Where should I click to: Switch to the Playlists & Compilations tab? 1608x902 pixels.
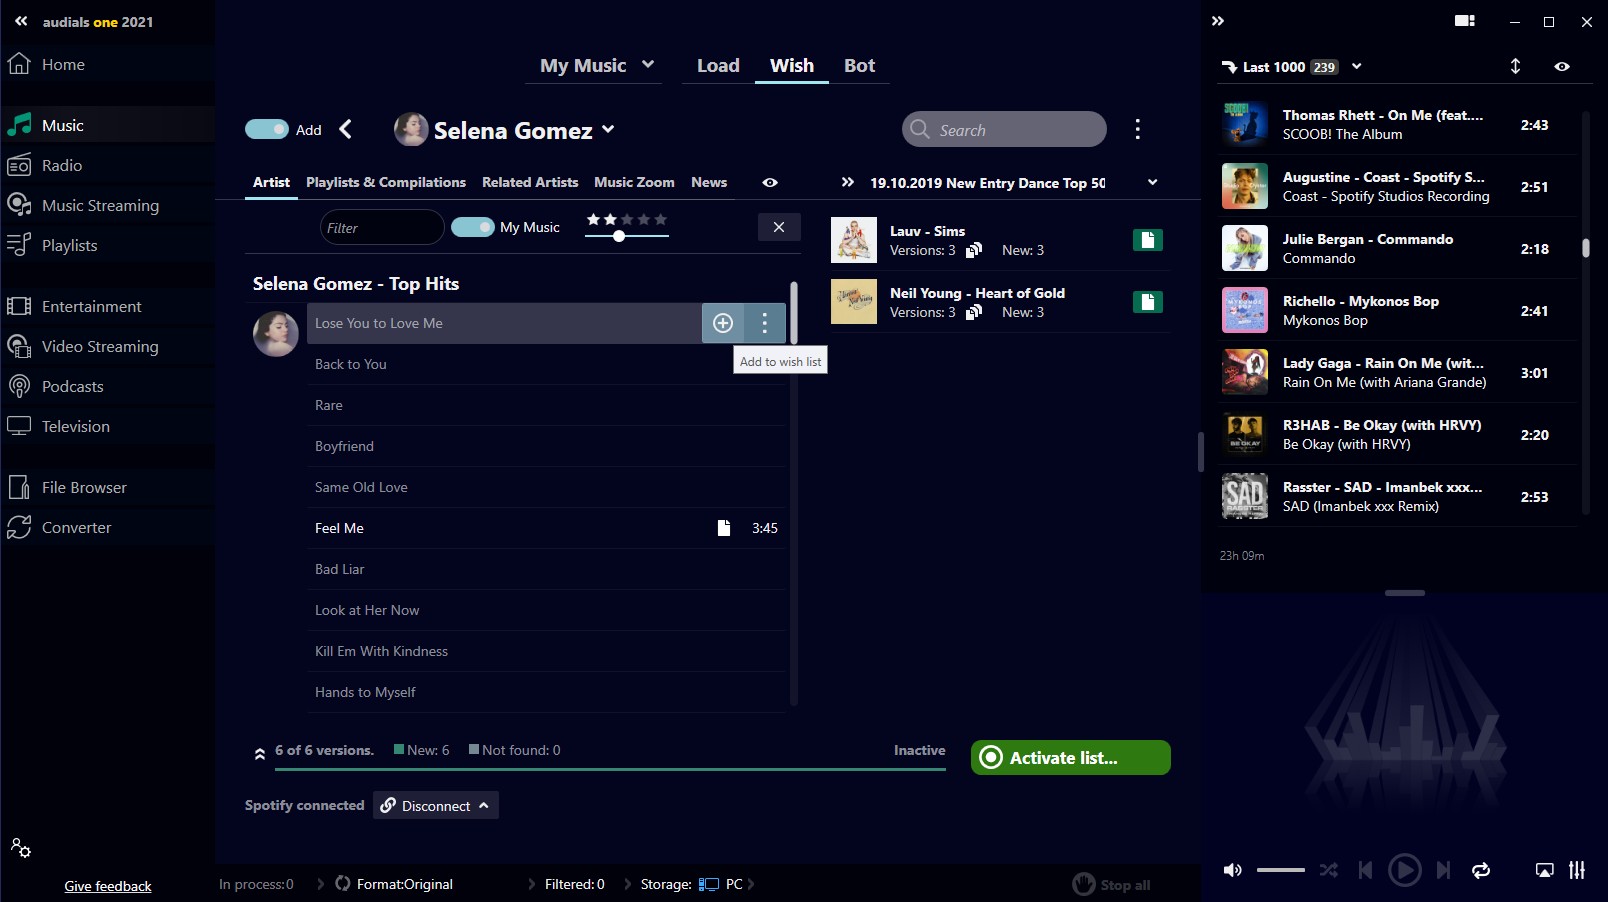pos(385,182)
